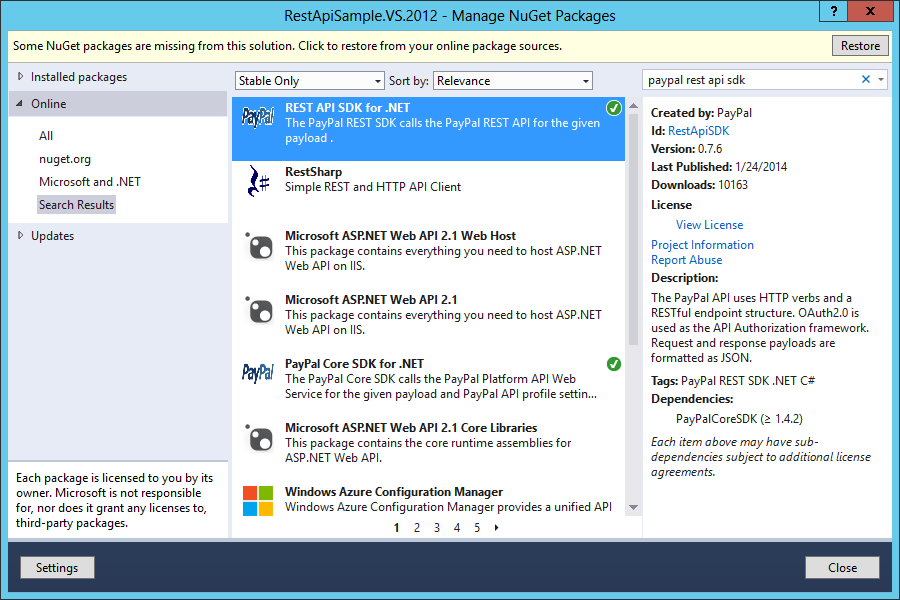Click the Last Published 1/24/2014 text
Image resolution: width=900 pixels, height=600 pixels.
coord(719,167)
